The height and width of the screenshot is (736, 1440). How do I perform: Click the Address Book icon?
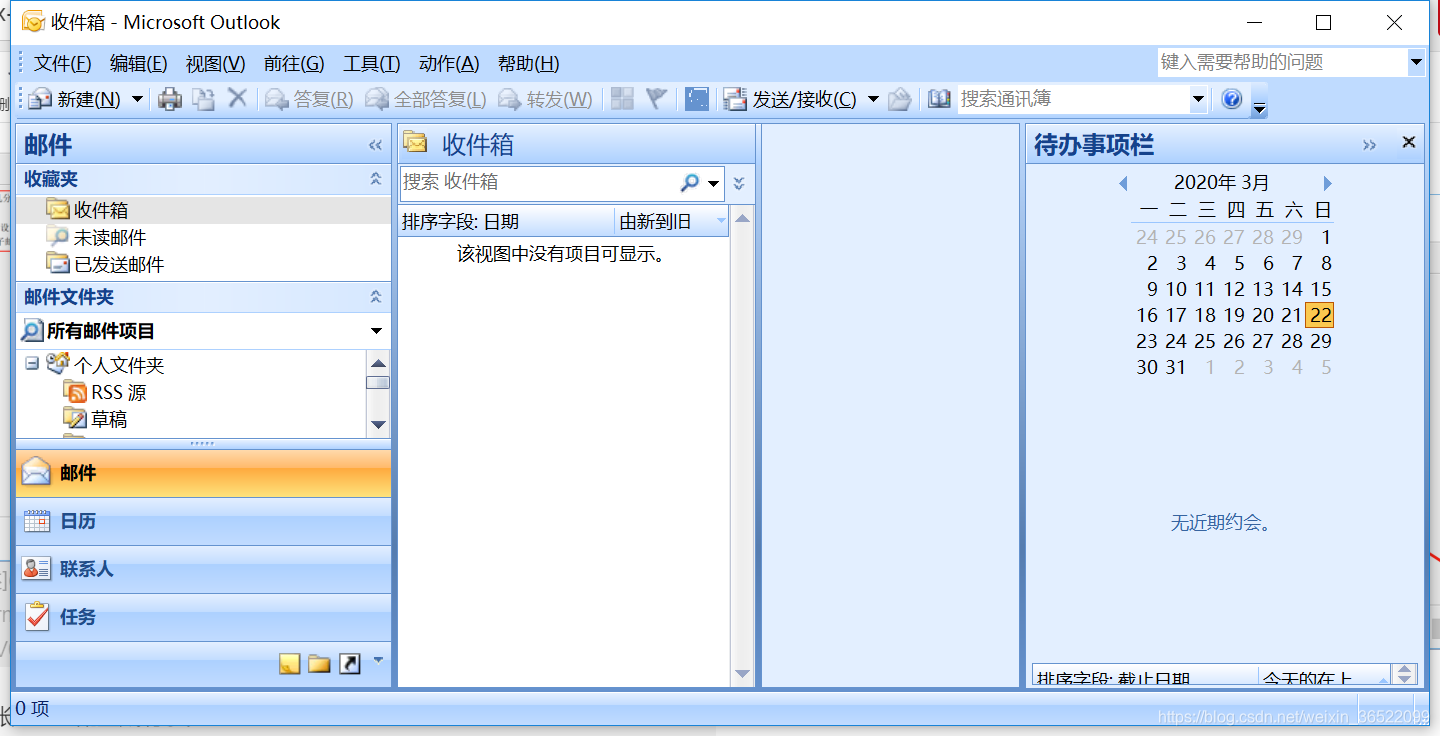[x=939, y=98]
